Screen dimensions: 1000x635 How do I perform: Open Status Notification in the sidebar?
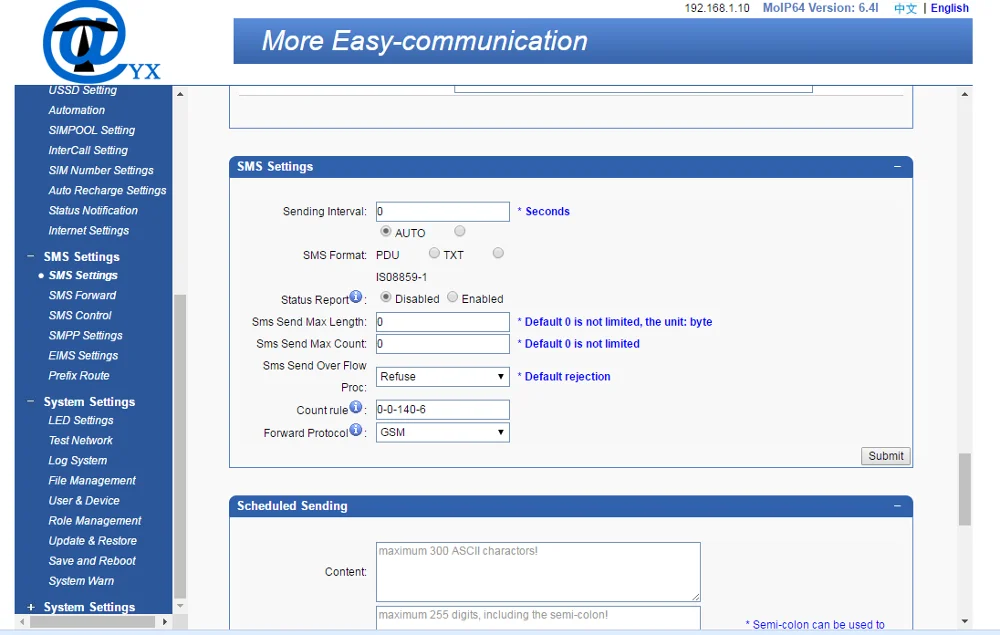point(93,210)
